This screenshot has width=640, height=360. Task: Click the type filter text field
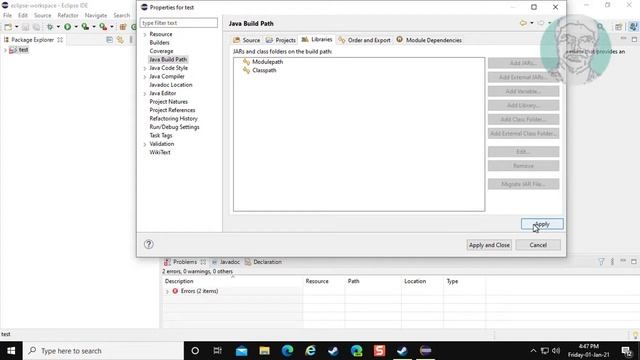click(179, 23)
